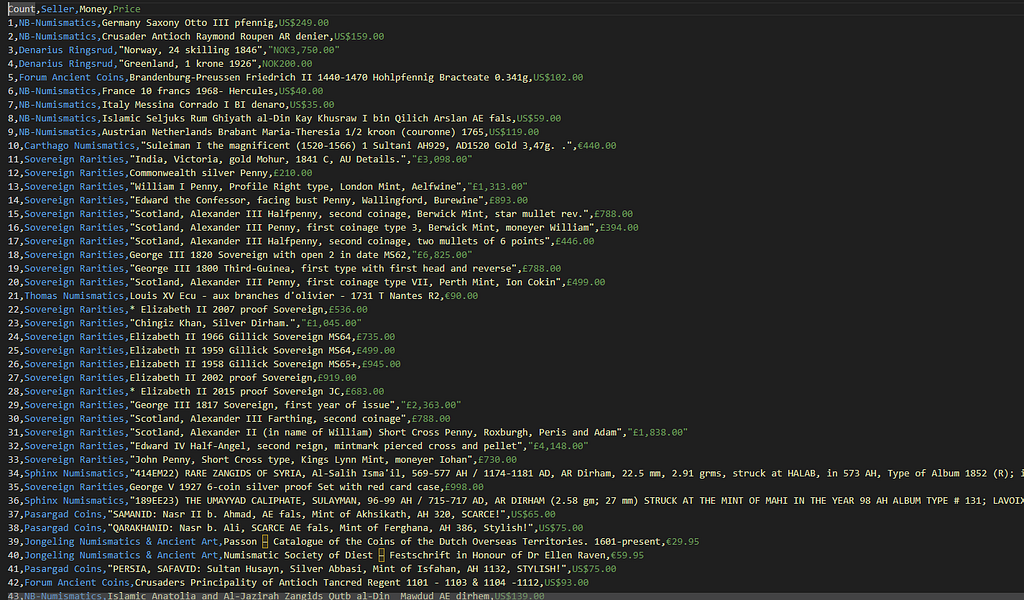
Task: Select price US$249.00 in row 1
Action: coord(304,23)
